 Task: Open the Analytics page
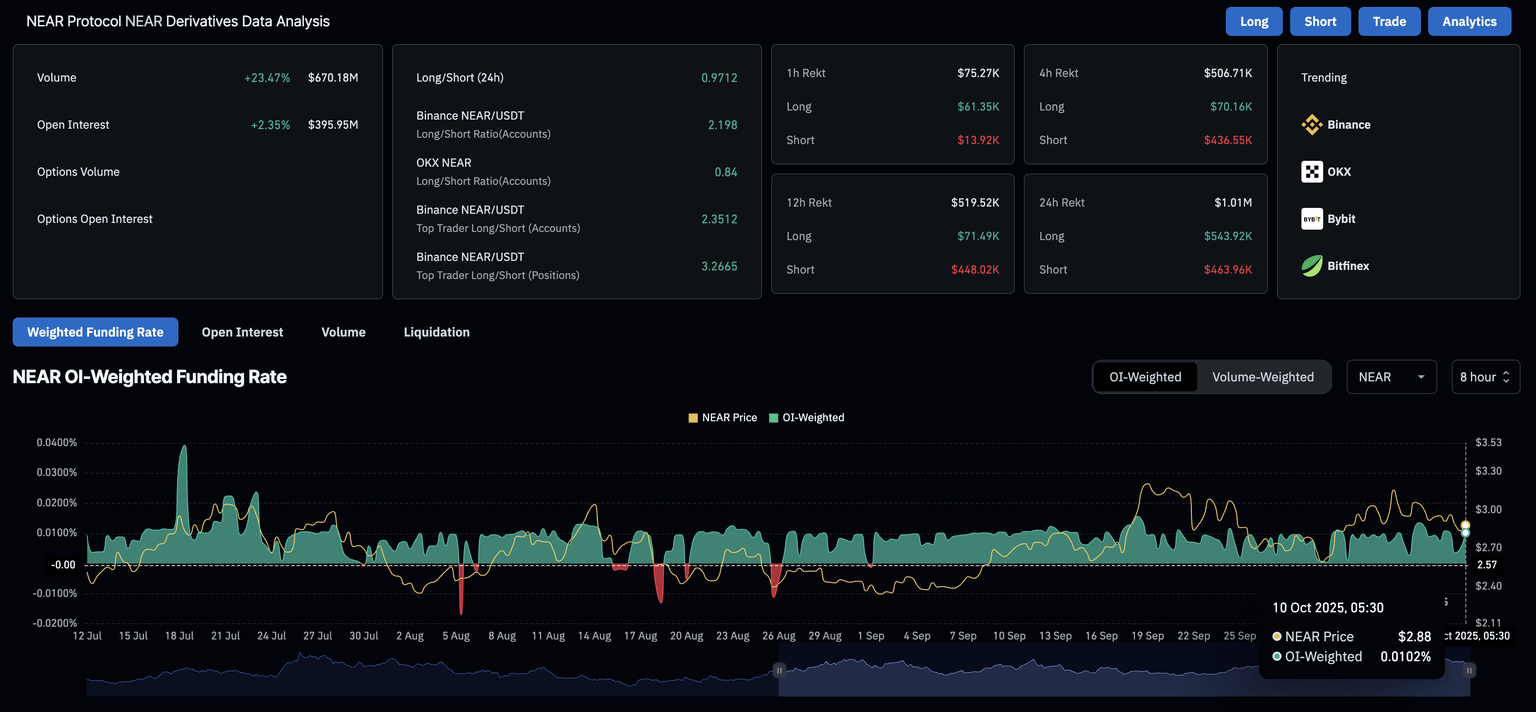[x=1469, y=21]
